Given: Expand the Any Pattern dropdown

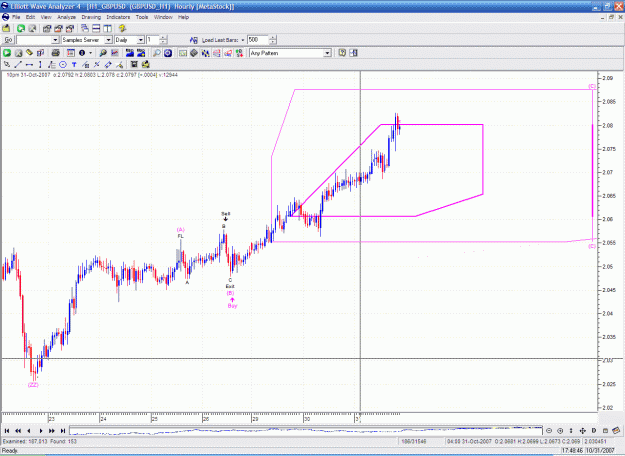Looking at the screenshot, I should point(327,53).
